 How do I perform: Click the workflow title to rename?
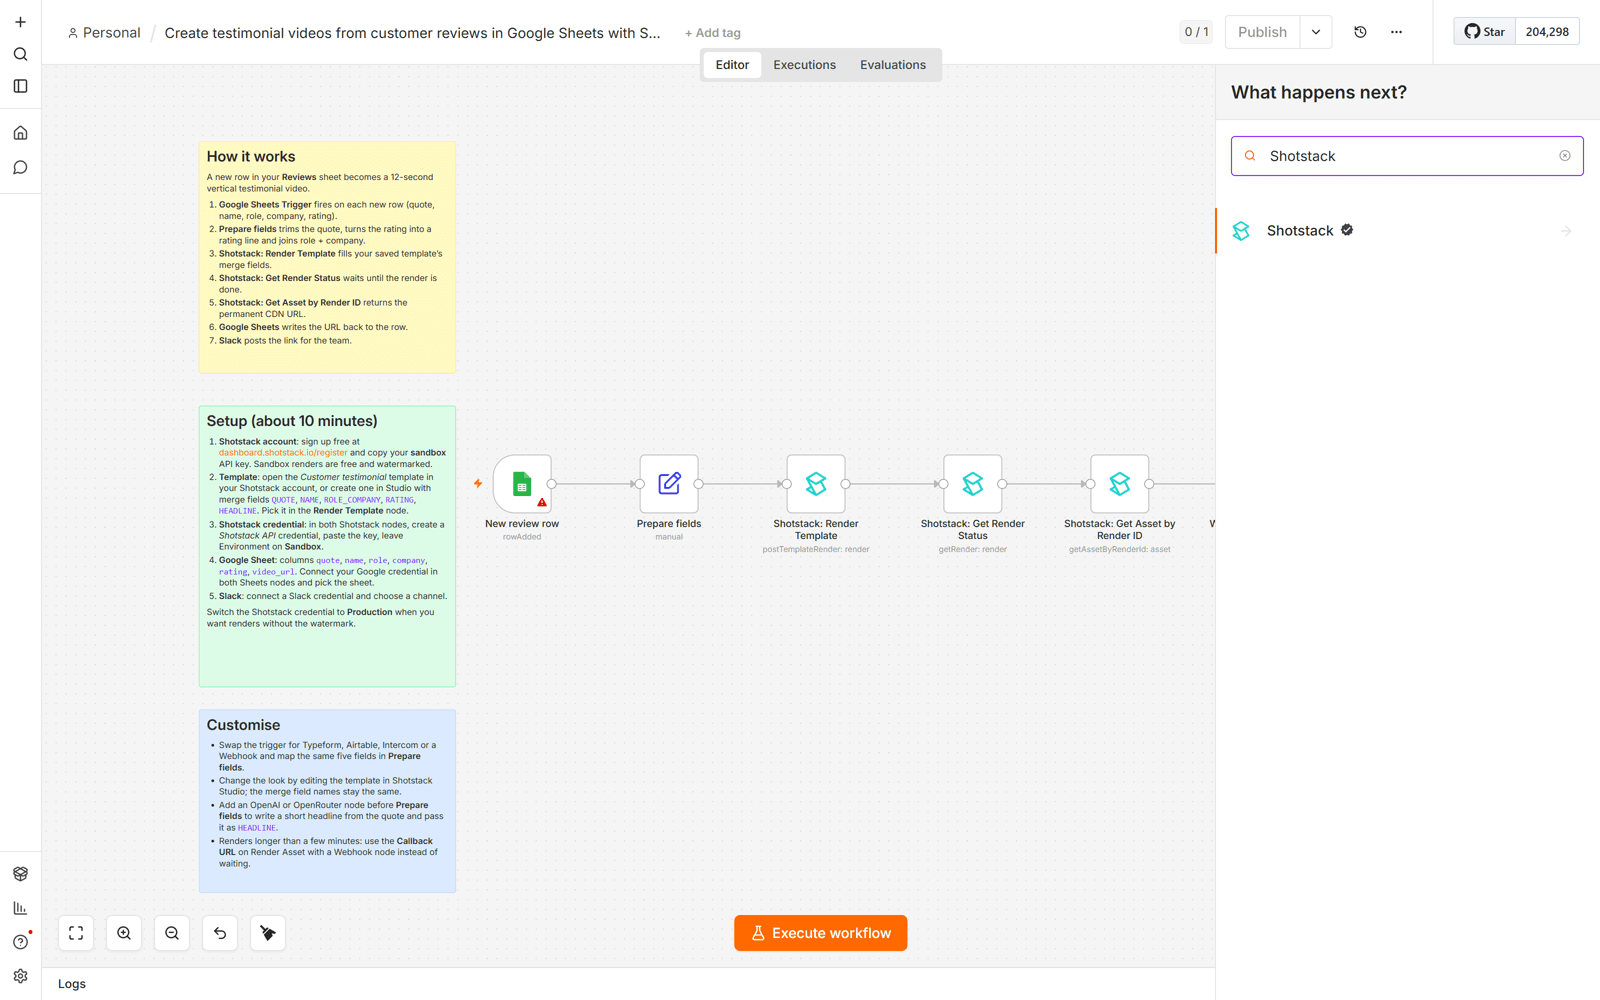412,33
